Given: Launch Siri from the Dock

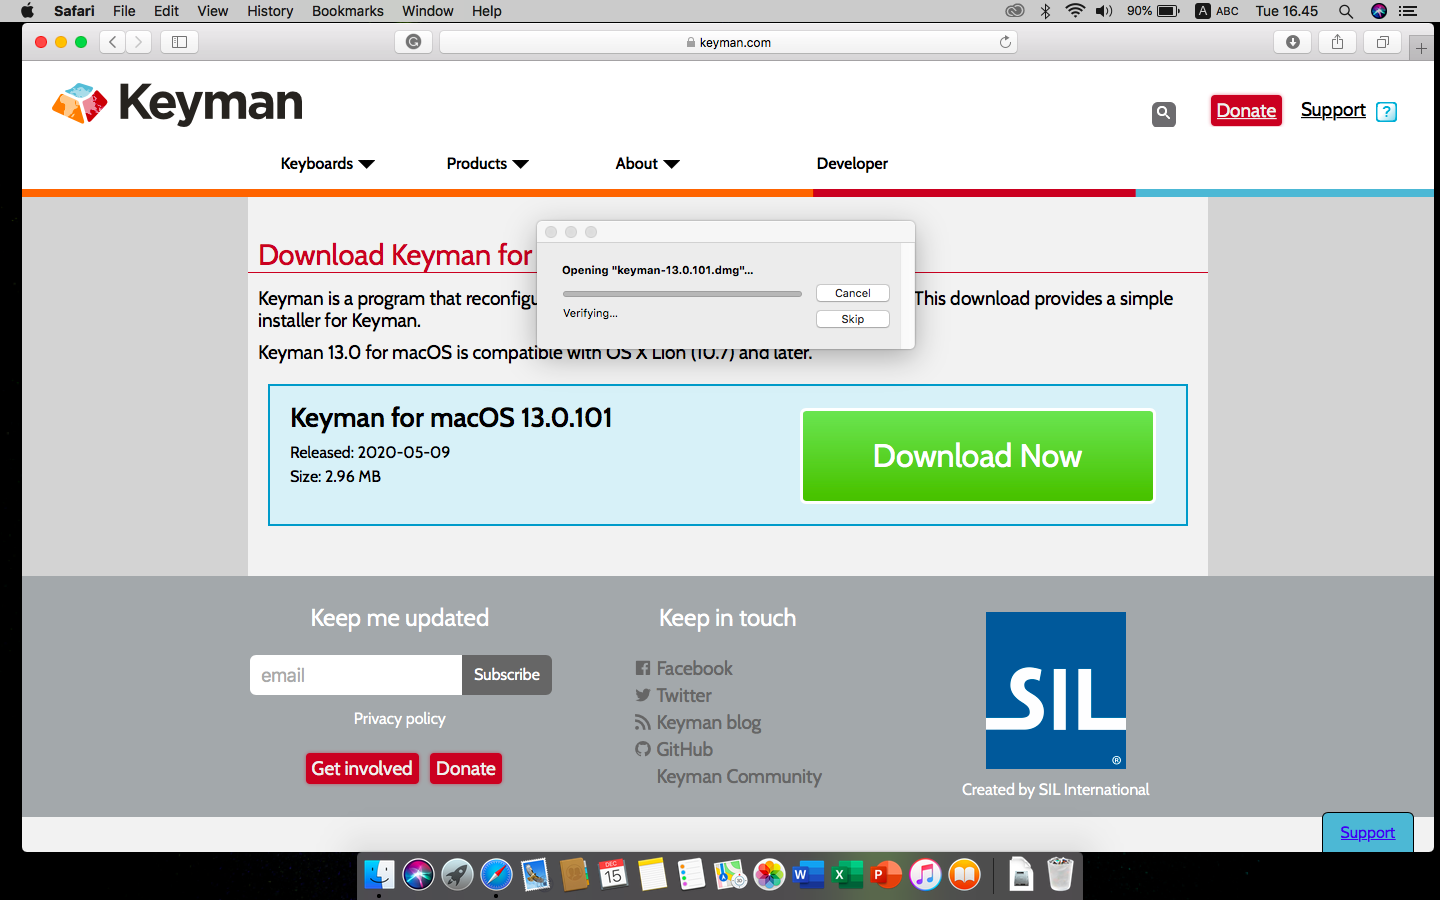Looking at the screenshot, I should pyautogui.click(x=418, y=874).
